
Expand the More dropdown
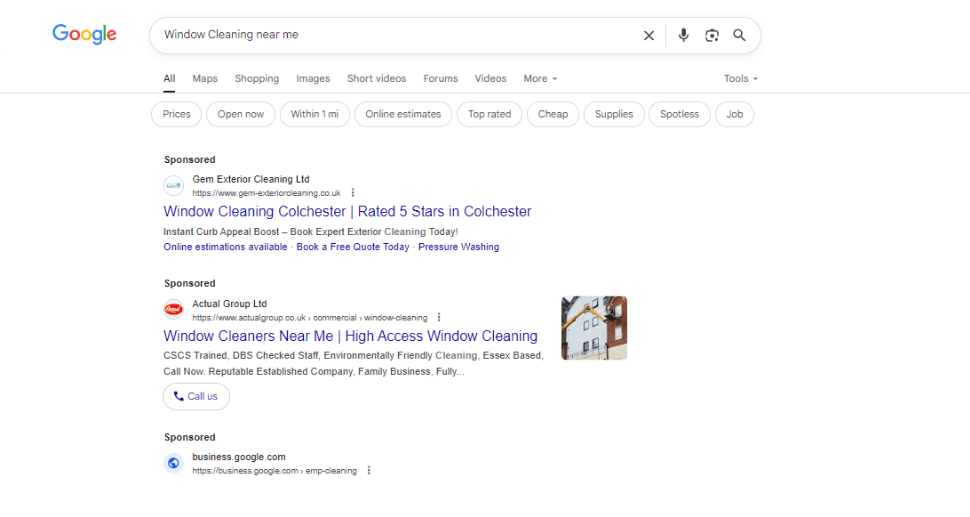click(x=540, y=79)
